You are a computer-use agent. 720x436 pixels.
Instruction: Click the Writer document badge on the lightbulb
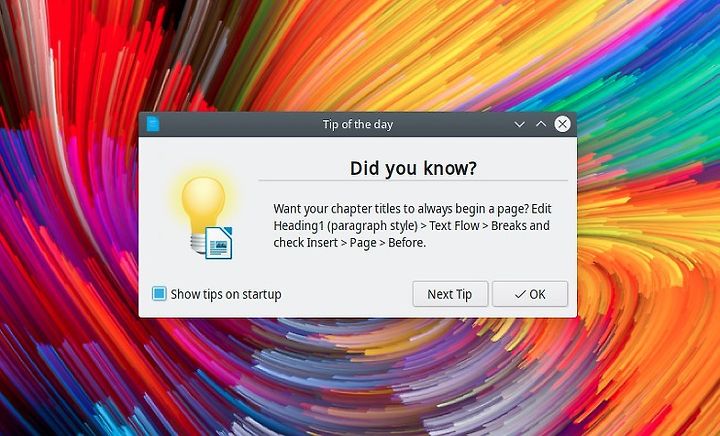point(219,243)
